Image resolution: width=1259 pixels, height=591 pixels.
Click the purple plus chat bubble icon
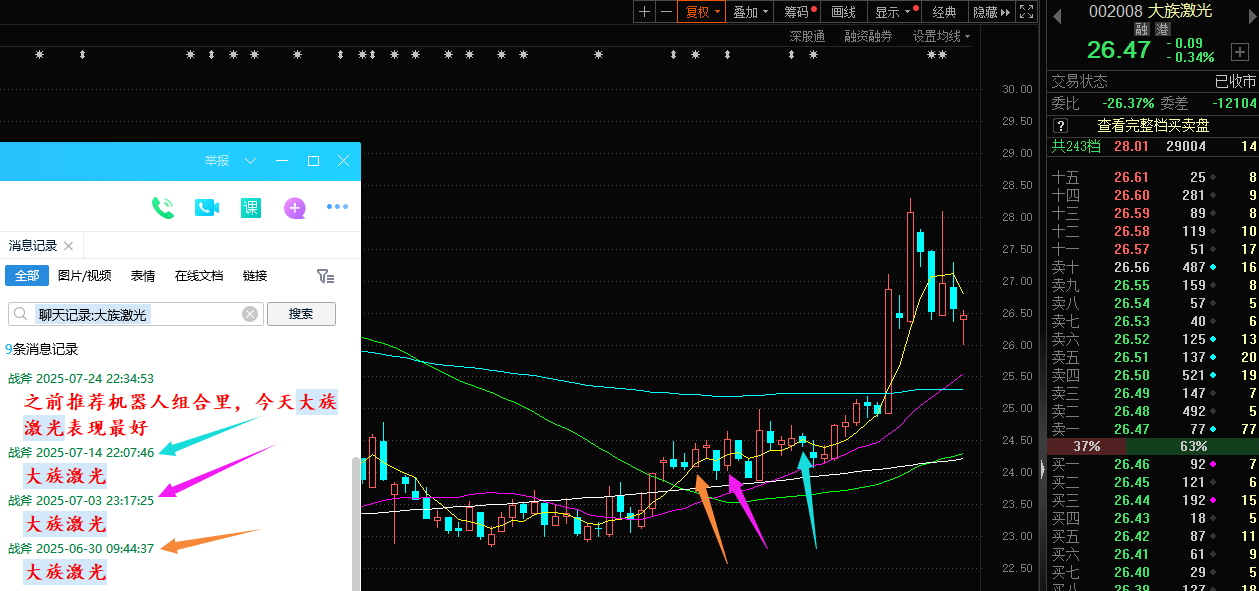[x=294, y=208]
